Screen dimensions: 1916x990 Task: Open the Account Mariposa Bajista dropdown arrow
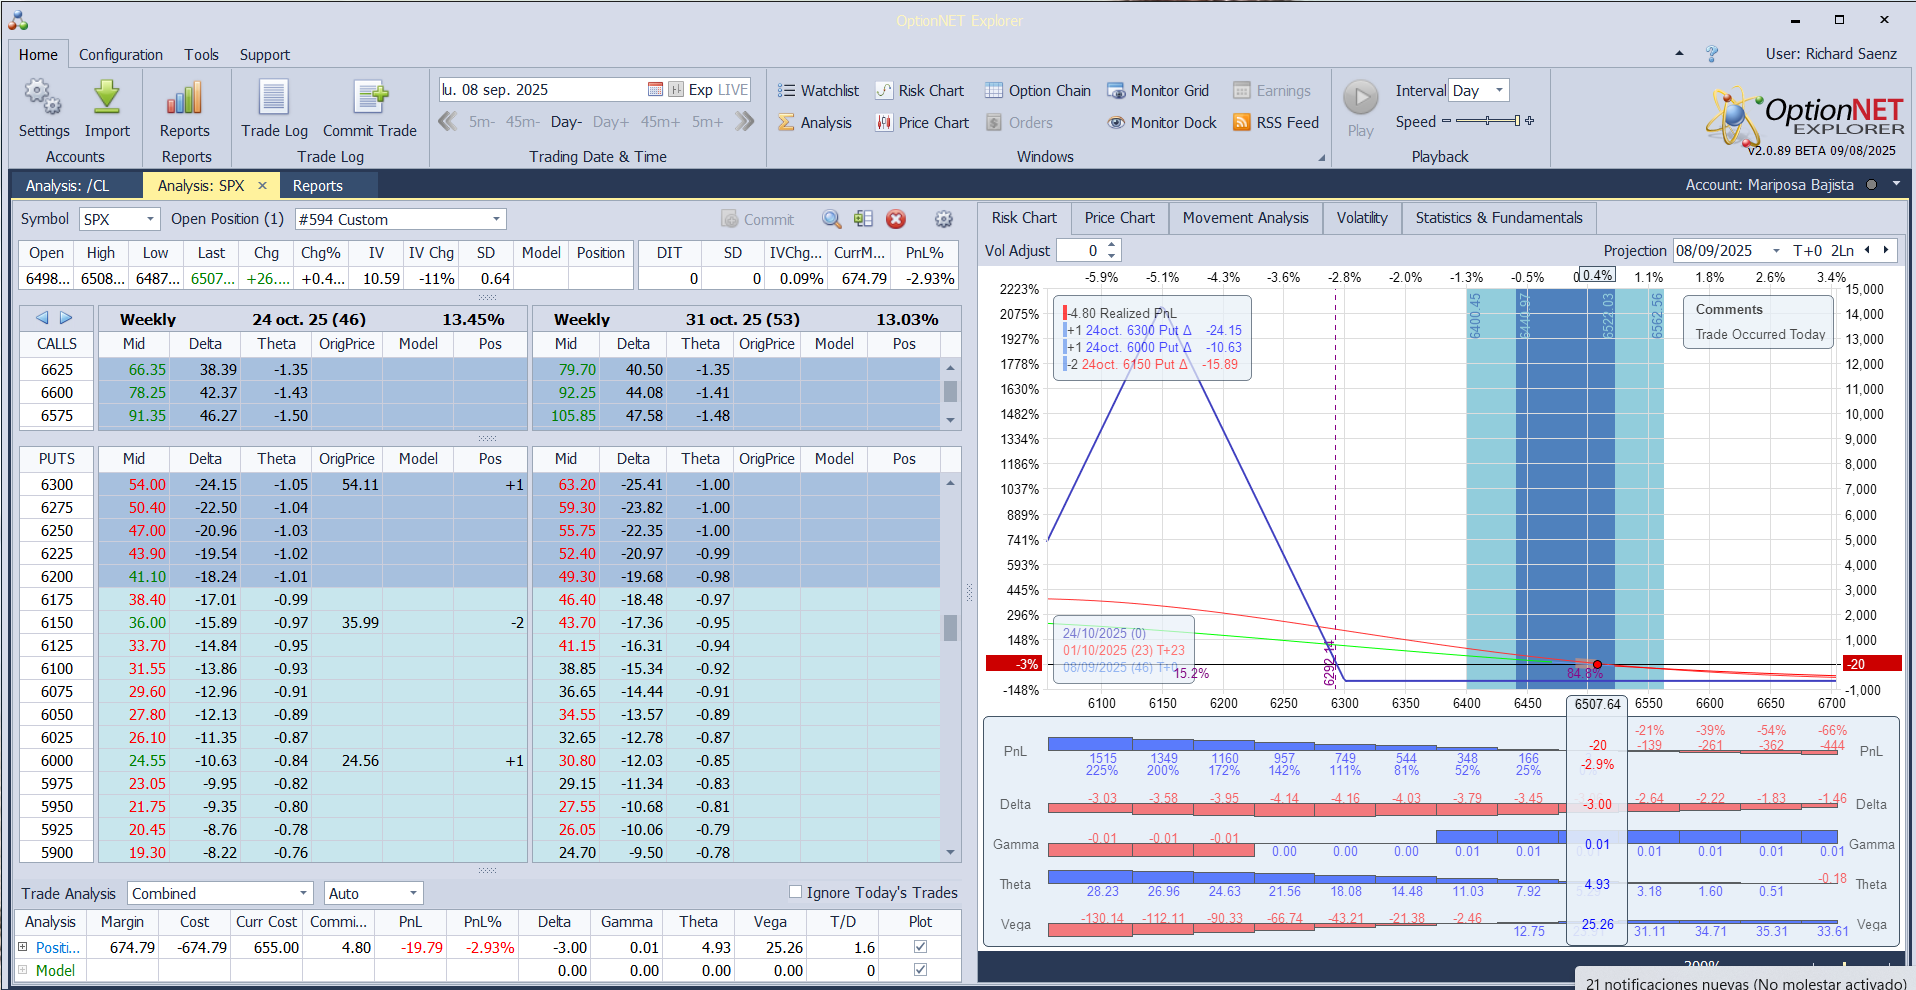1896,184
